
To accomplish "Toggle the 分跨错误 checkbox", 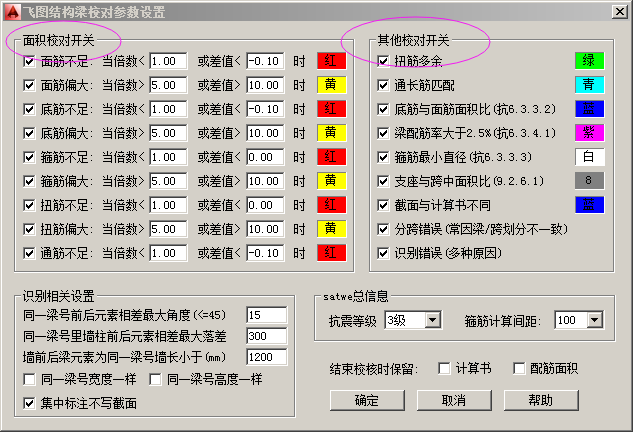I will coord(383,229).
